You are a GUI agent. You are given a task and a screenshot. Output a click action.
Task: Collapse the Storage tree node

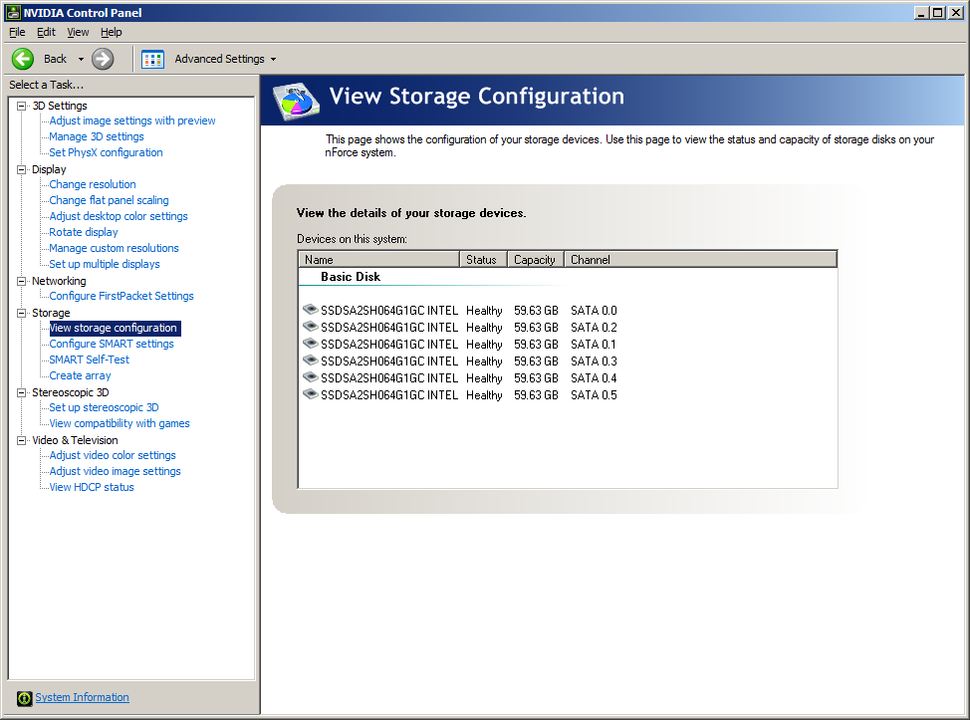point(22,313)
